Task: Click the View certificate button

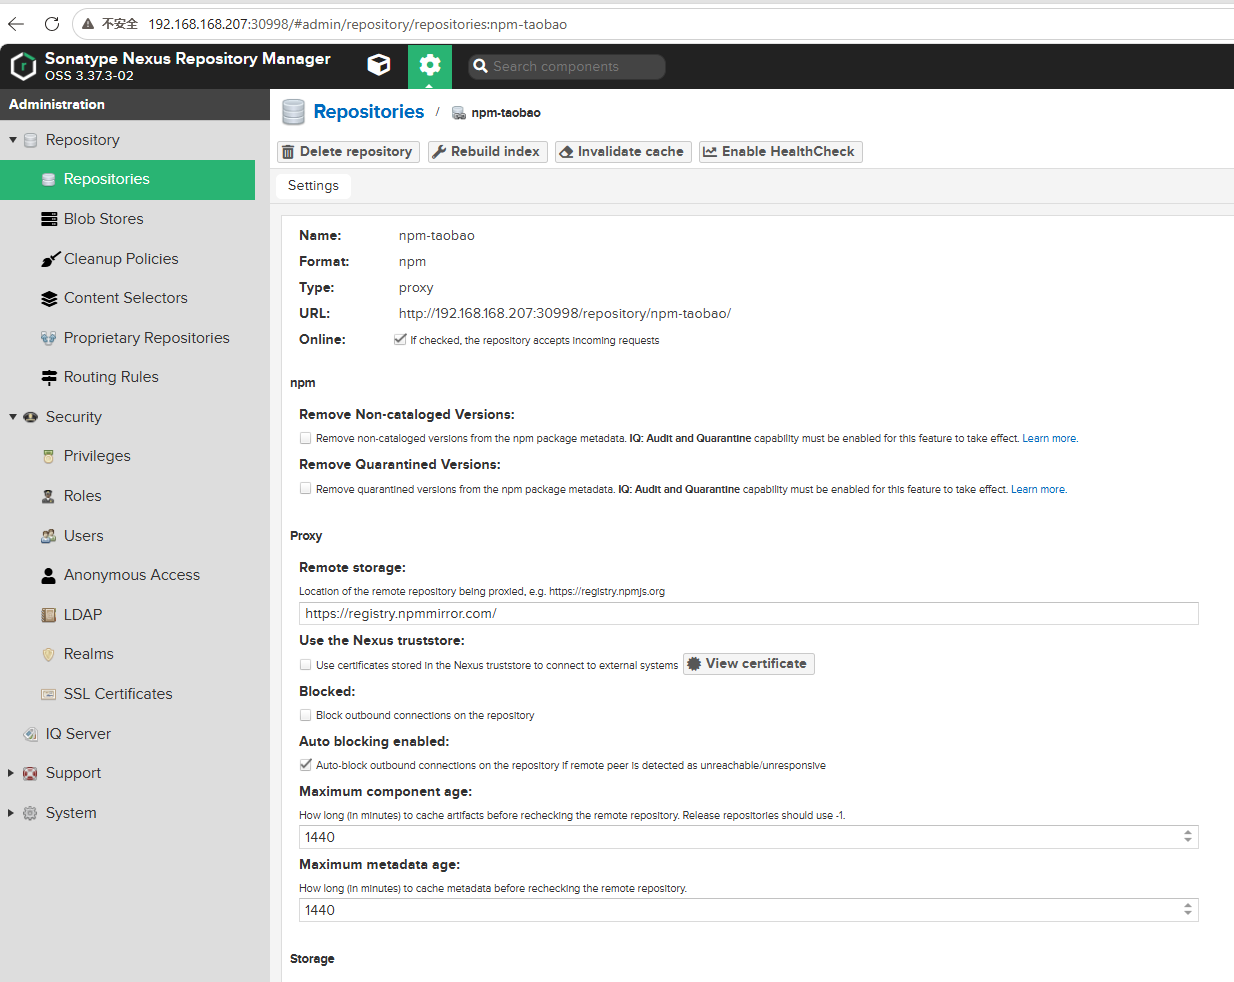Action: 748,664
